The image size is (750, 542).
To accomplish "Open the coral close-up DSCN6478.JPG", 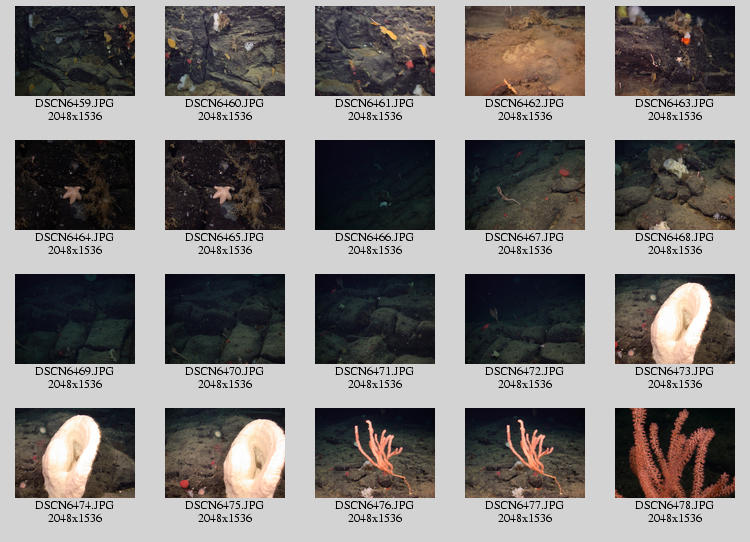I will tap(675, 453).
